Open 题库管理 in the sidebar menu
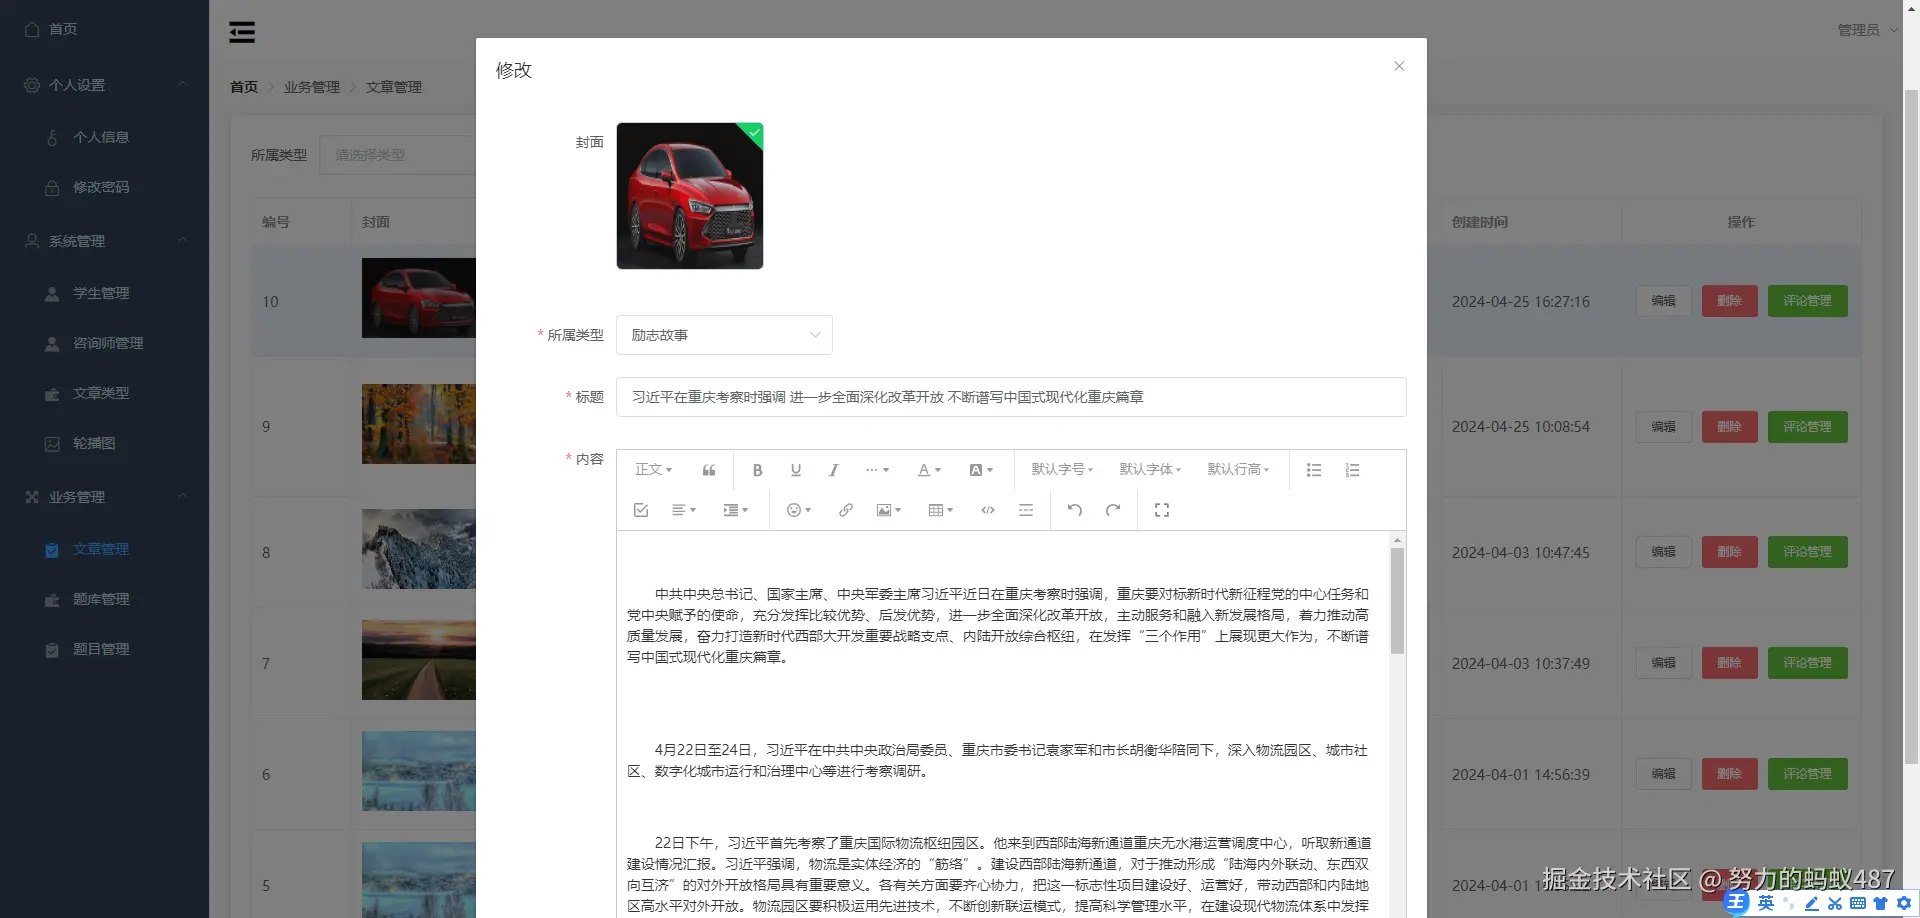 (x=101, y=599)
